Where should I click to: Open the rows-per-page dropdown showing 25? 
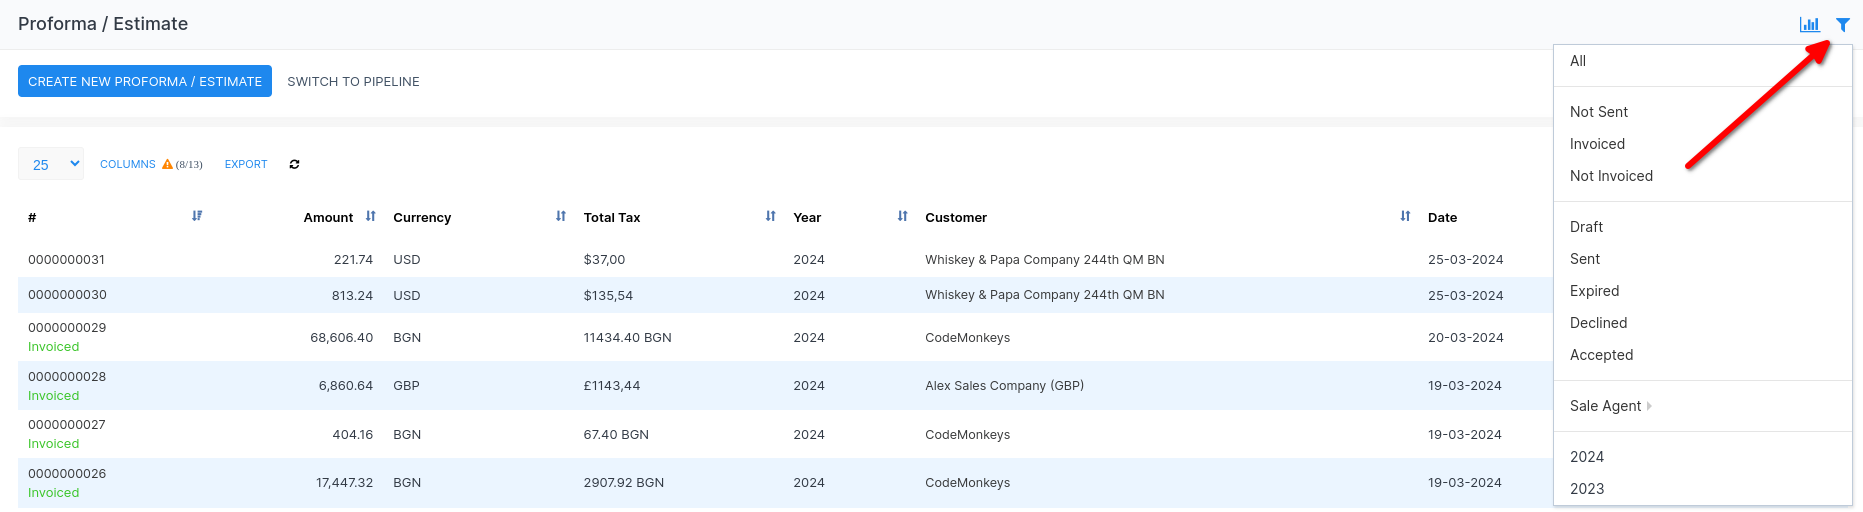[x=51, y=164]
